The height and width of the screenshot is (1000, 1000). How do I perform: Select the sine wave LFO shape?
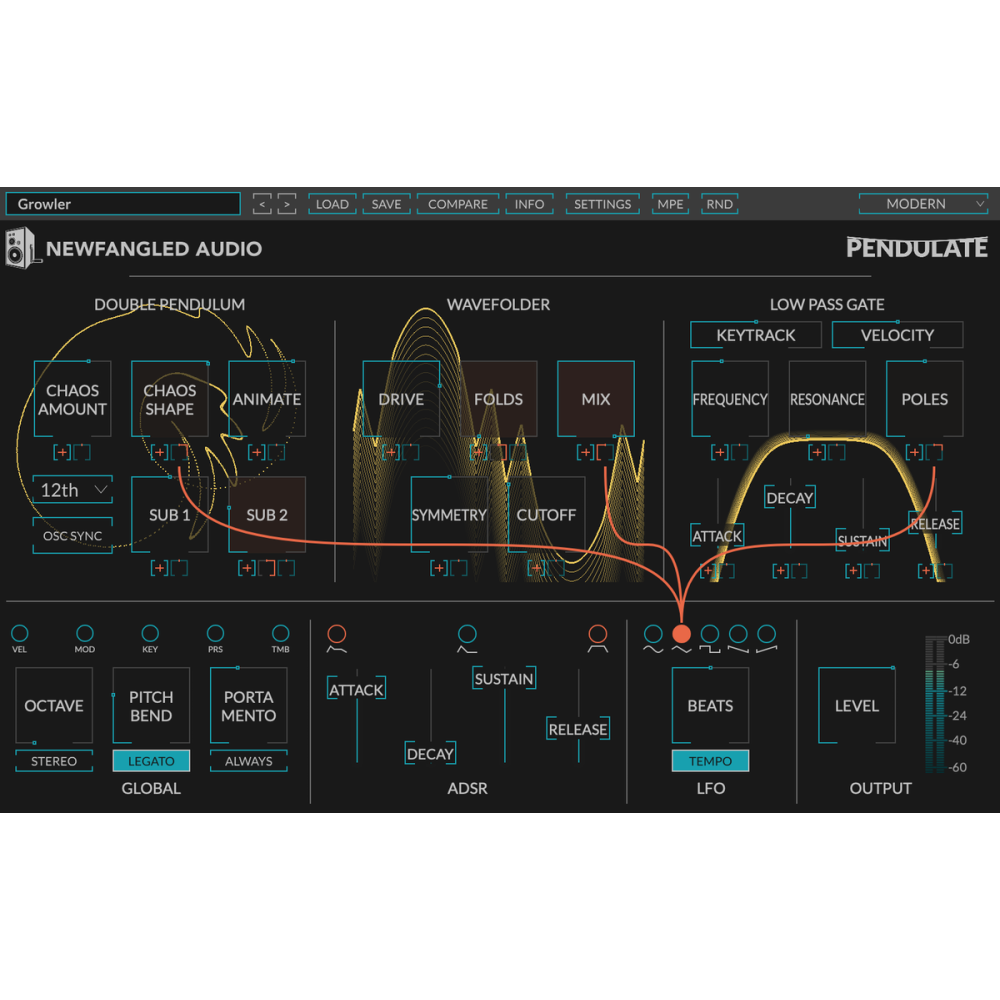[652, 634]
